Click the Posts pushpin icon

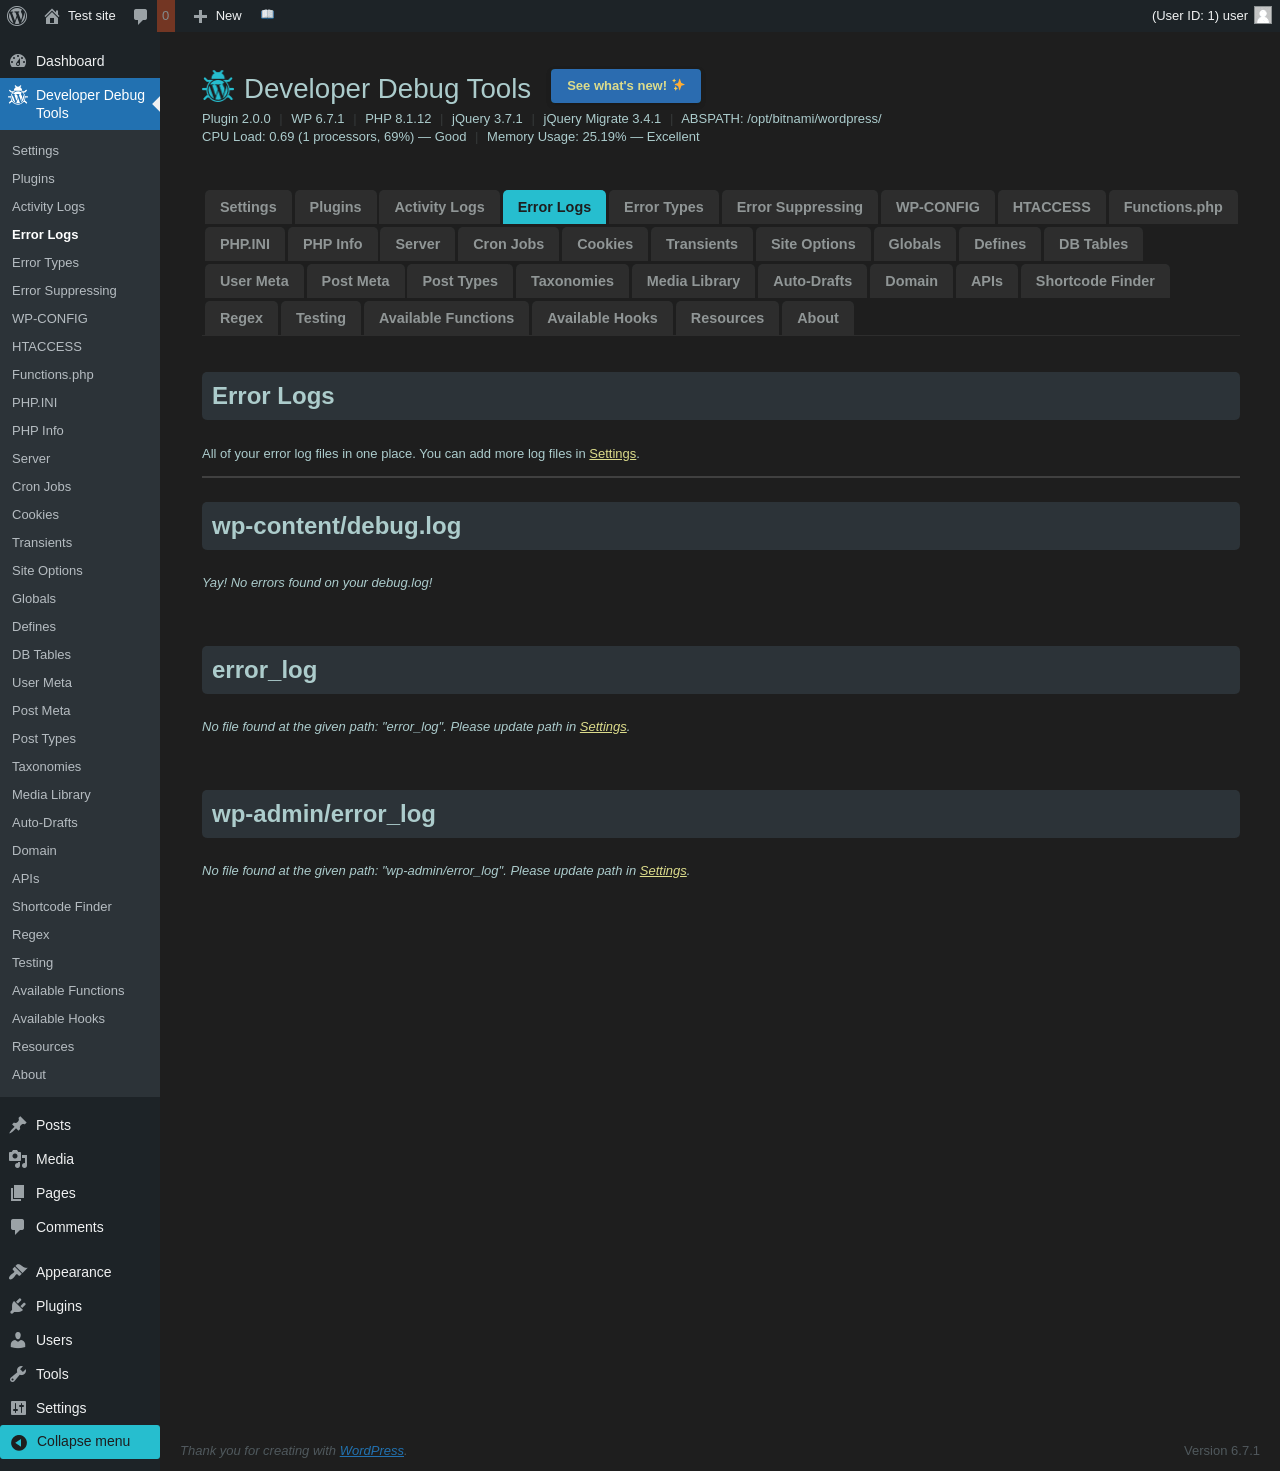click(x=18, y=1125)
